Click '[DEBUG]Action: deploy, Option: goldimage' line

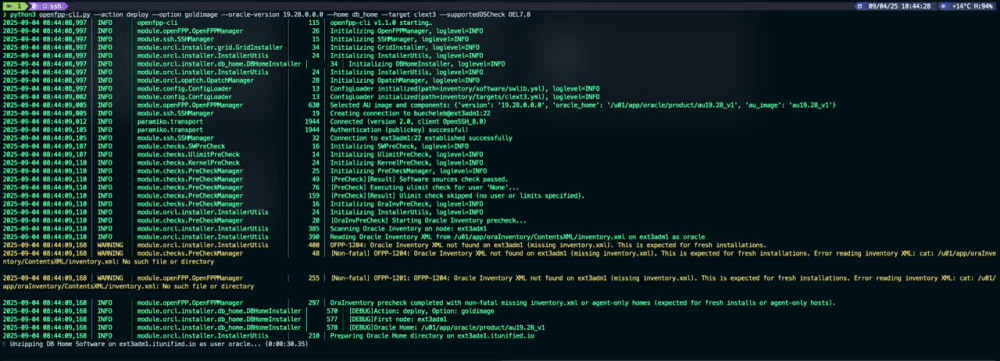point(422,311)
